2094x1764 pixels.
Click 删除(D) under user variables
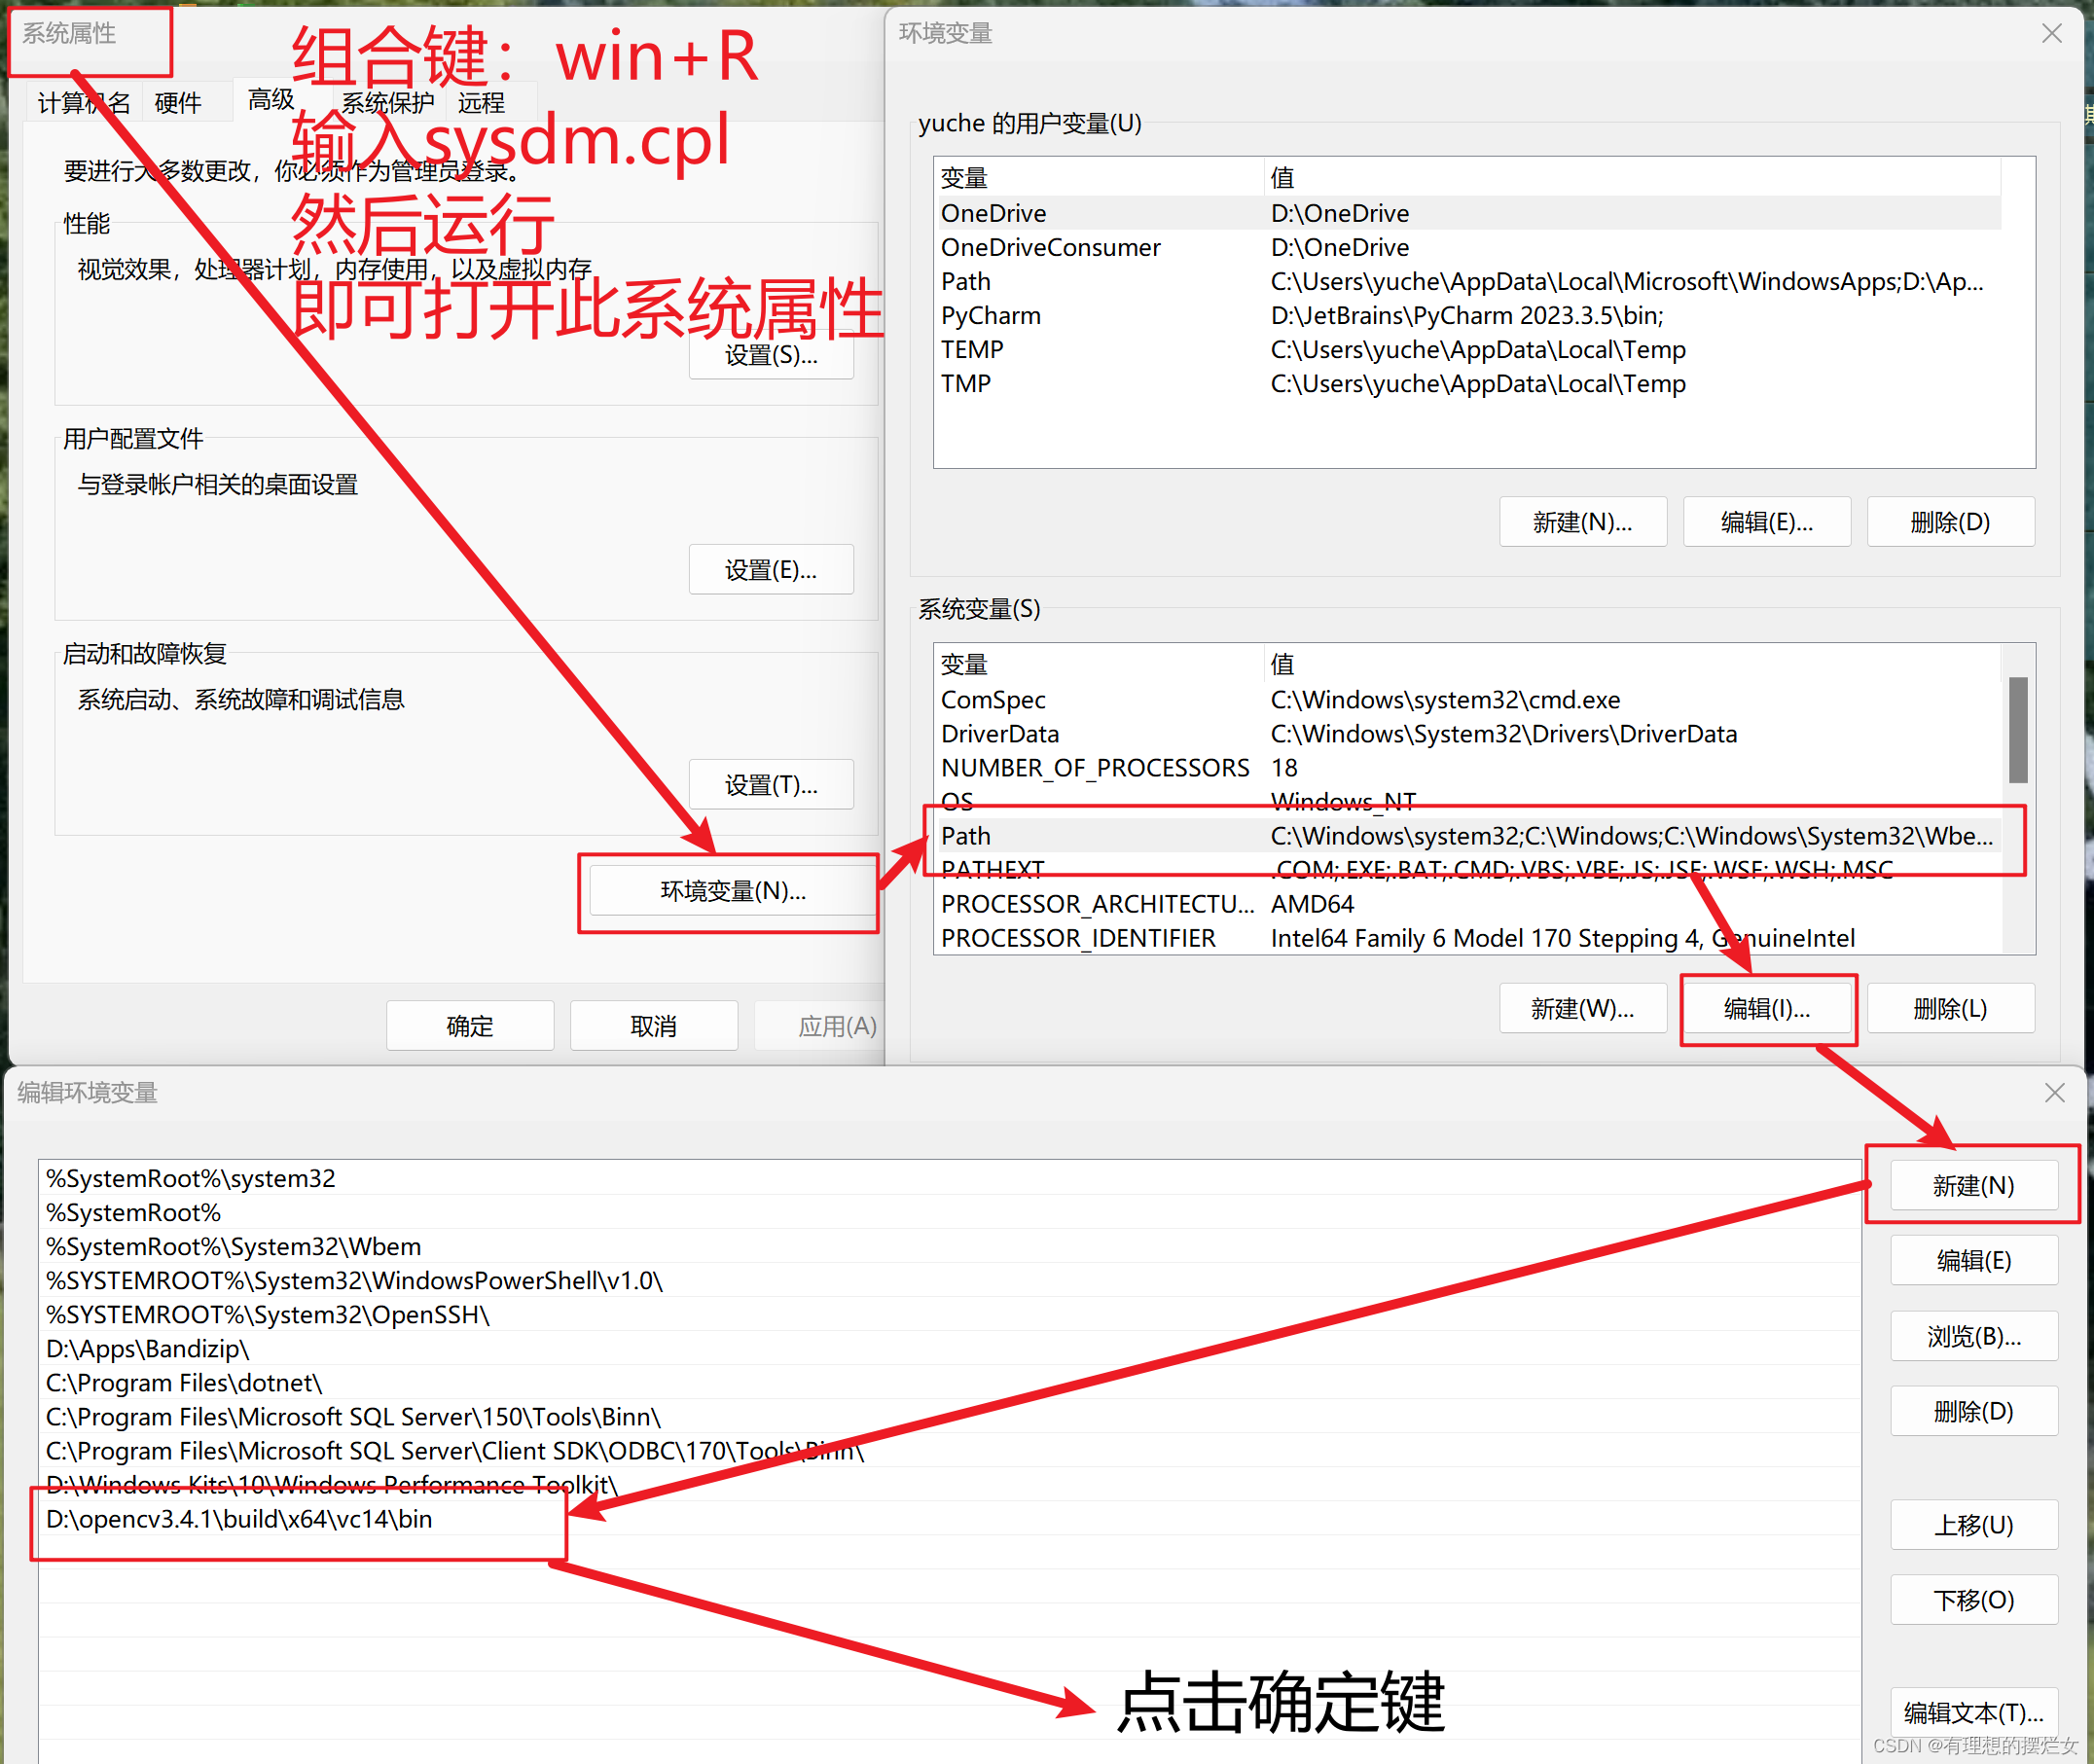click(1949, 521)
